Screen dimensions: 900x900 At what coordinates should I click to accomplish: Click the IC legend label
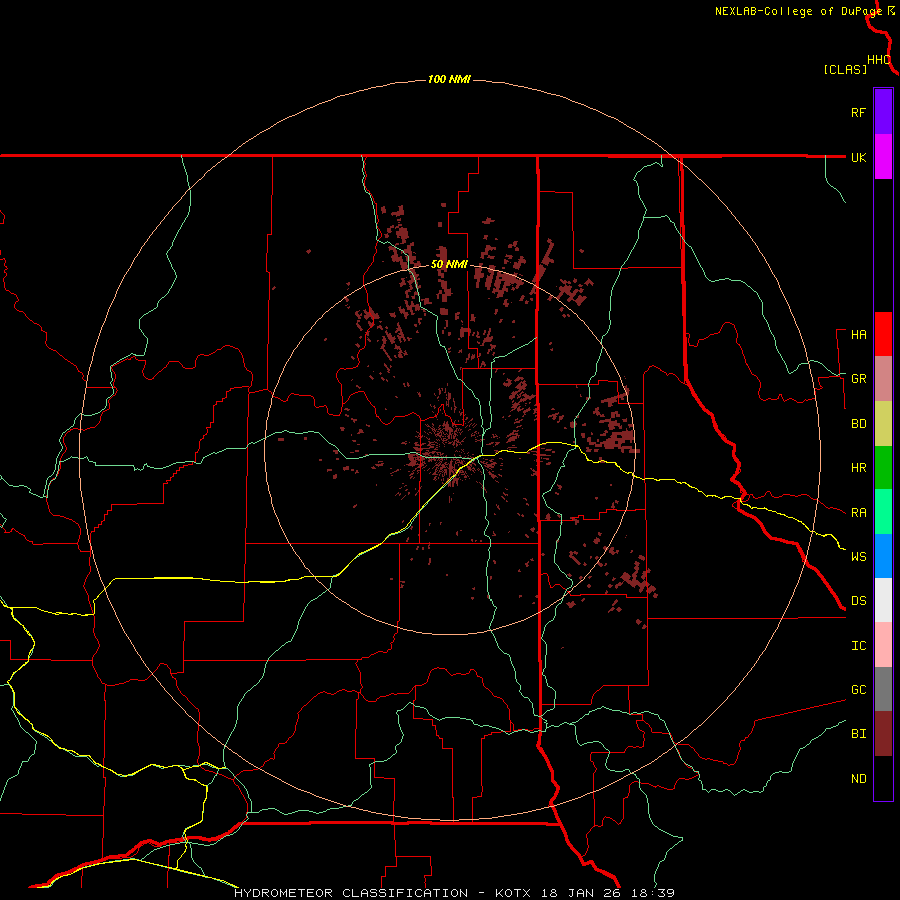coord(859,646)
